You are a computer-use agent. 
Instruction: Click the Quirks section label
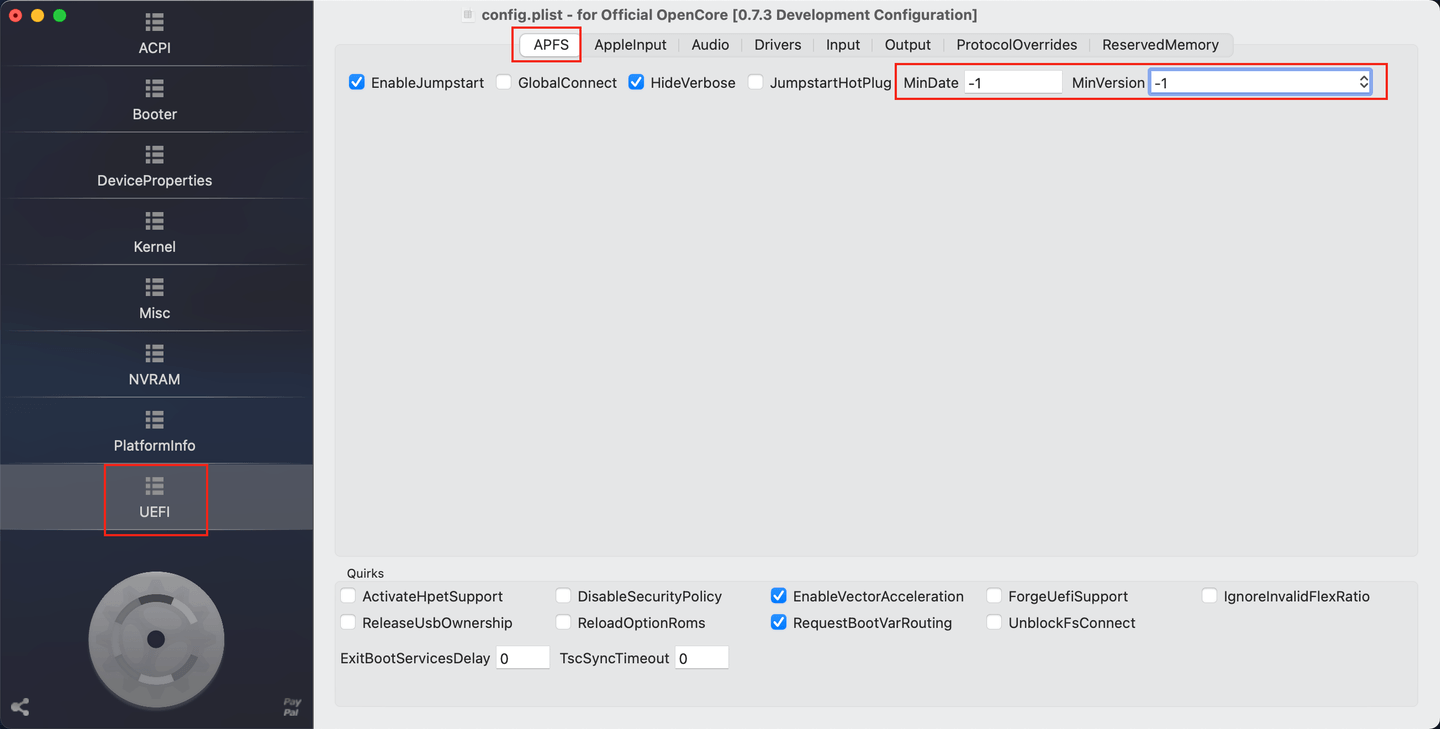365,573
